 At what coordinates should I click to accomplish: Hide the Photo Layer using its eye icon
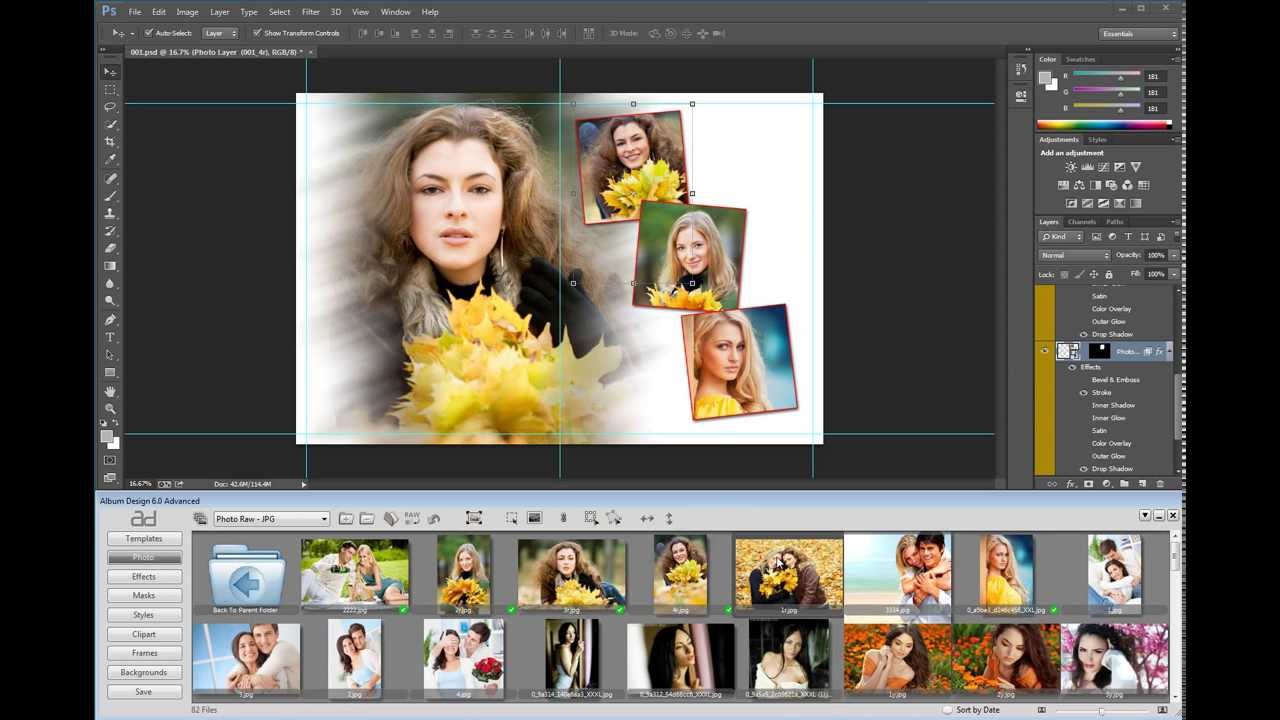pyautogui.click(x=1045, y=351)
